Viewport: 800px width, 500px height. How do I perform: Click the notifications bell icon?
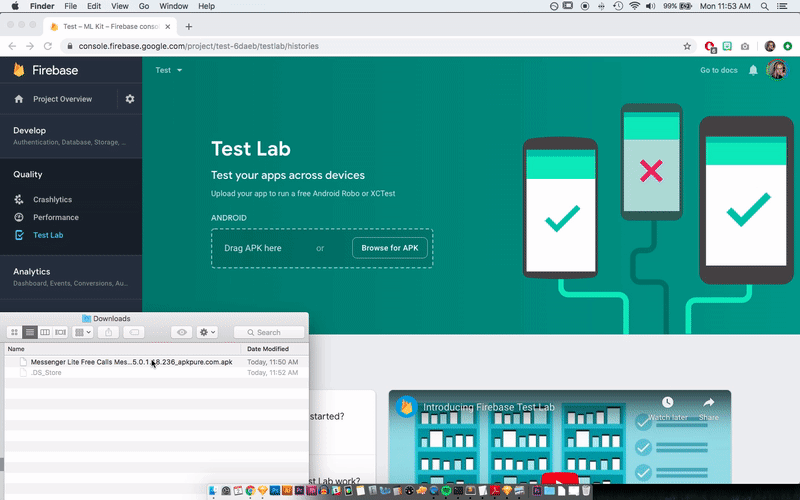[753, 70]
